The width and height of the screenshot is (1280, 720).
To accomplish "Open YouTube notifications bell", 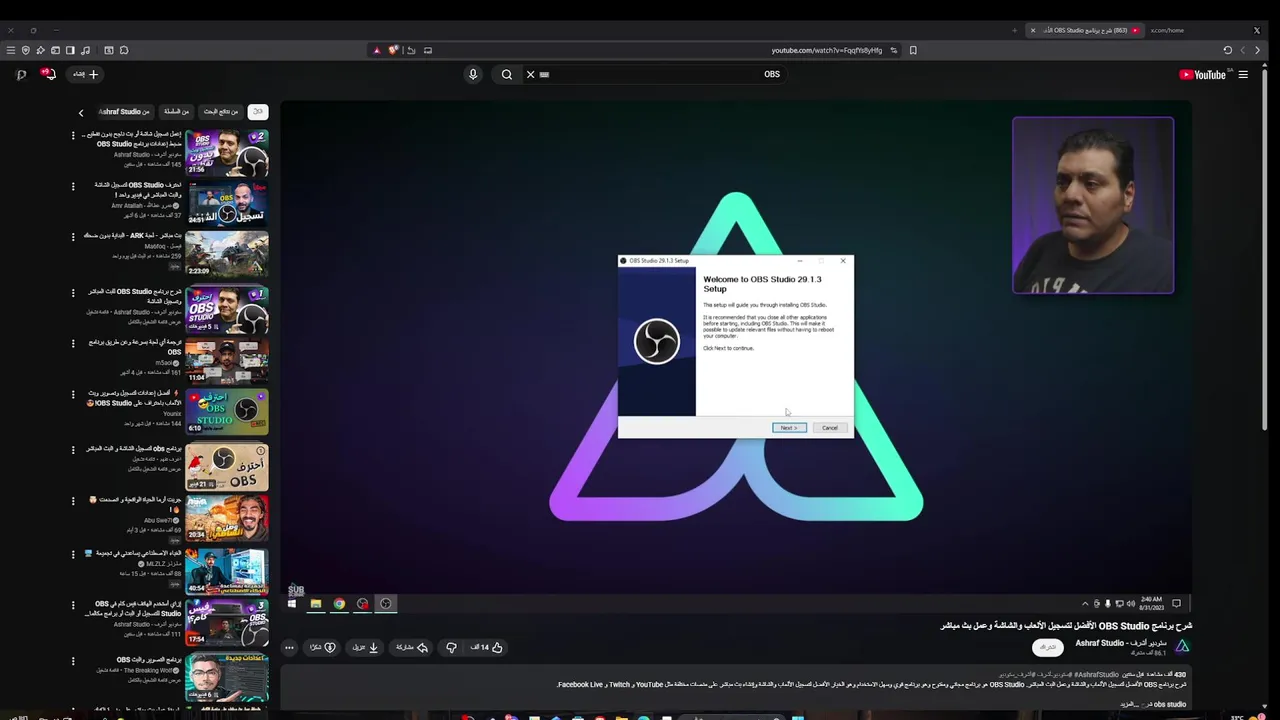I will pyautogui.click(x=48, y=74).
